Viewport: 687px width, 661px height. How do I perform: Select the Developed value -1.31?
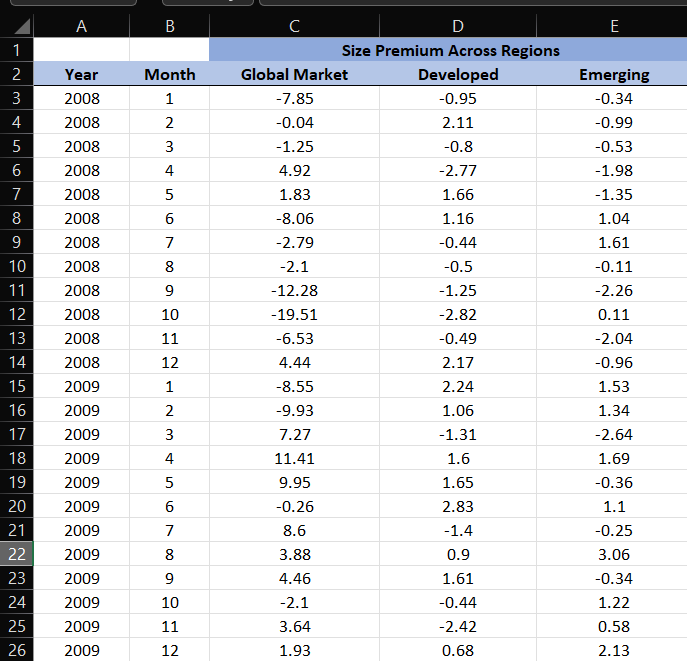[458, 435]
